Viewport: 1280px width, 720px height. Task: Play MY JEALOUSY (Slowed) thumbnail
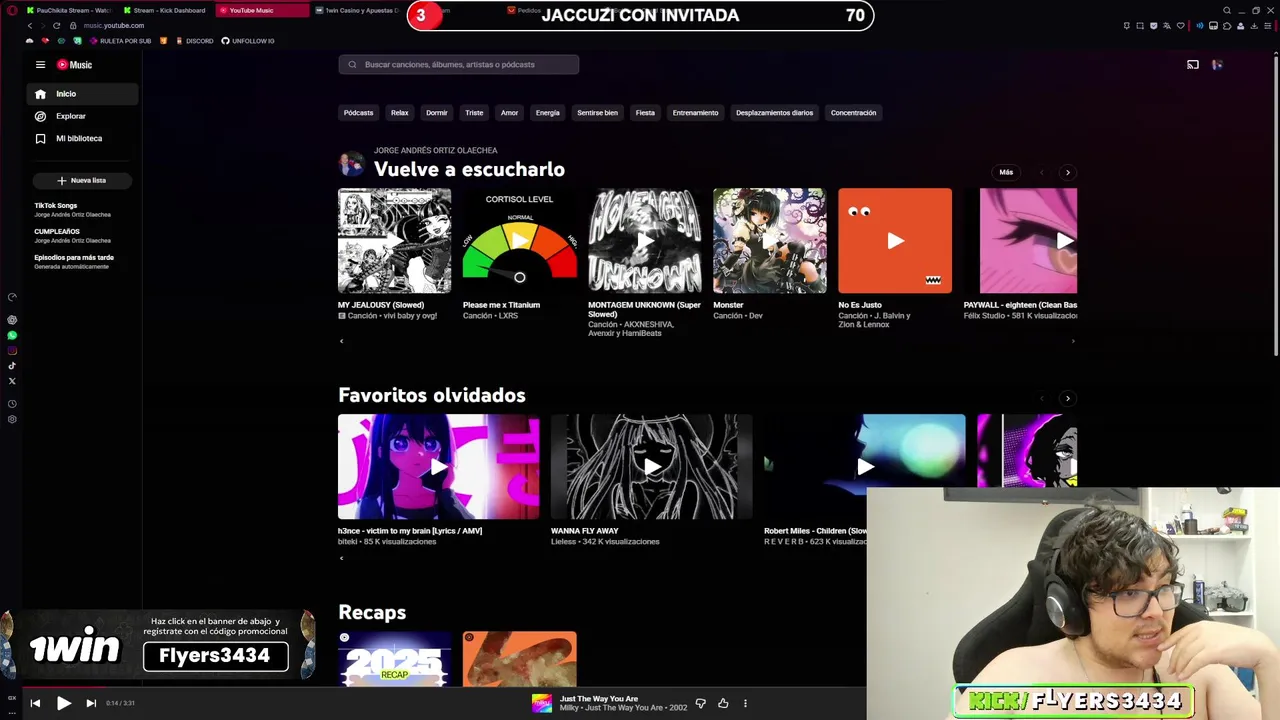[394, 241]
